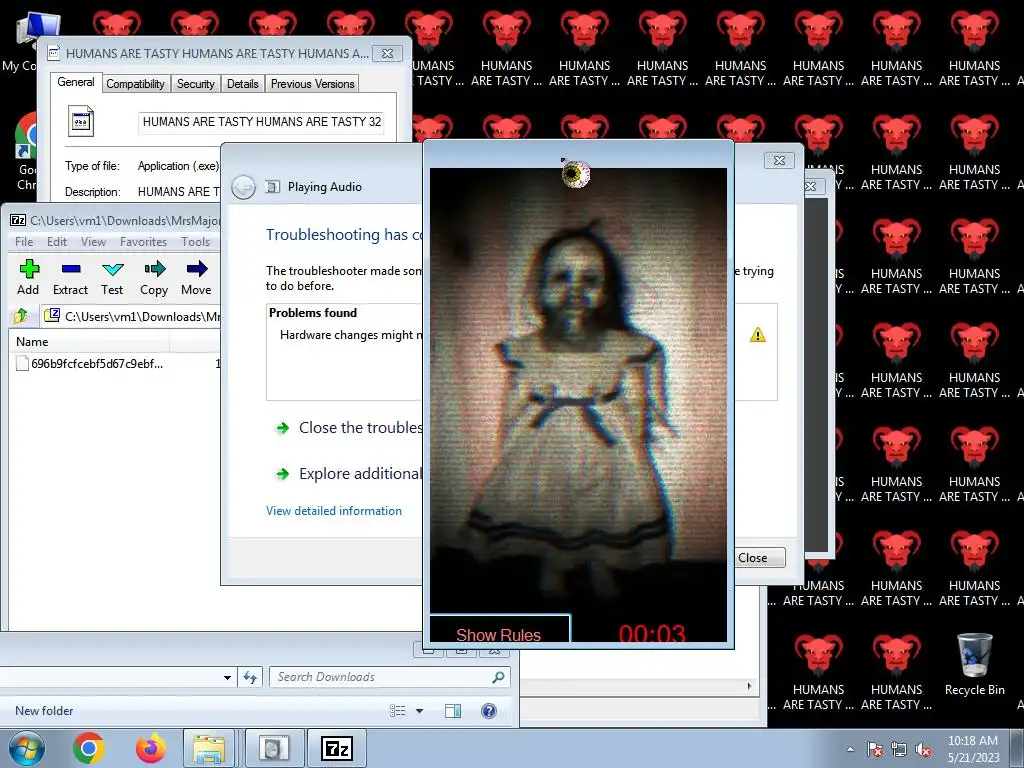The image size is (1024, 768).
Task: Click the 7-Zip taskbar button
Action: click(x=337, y=748)
